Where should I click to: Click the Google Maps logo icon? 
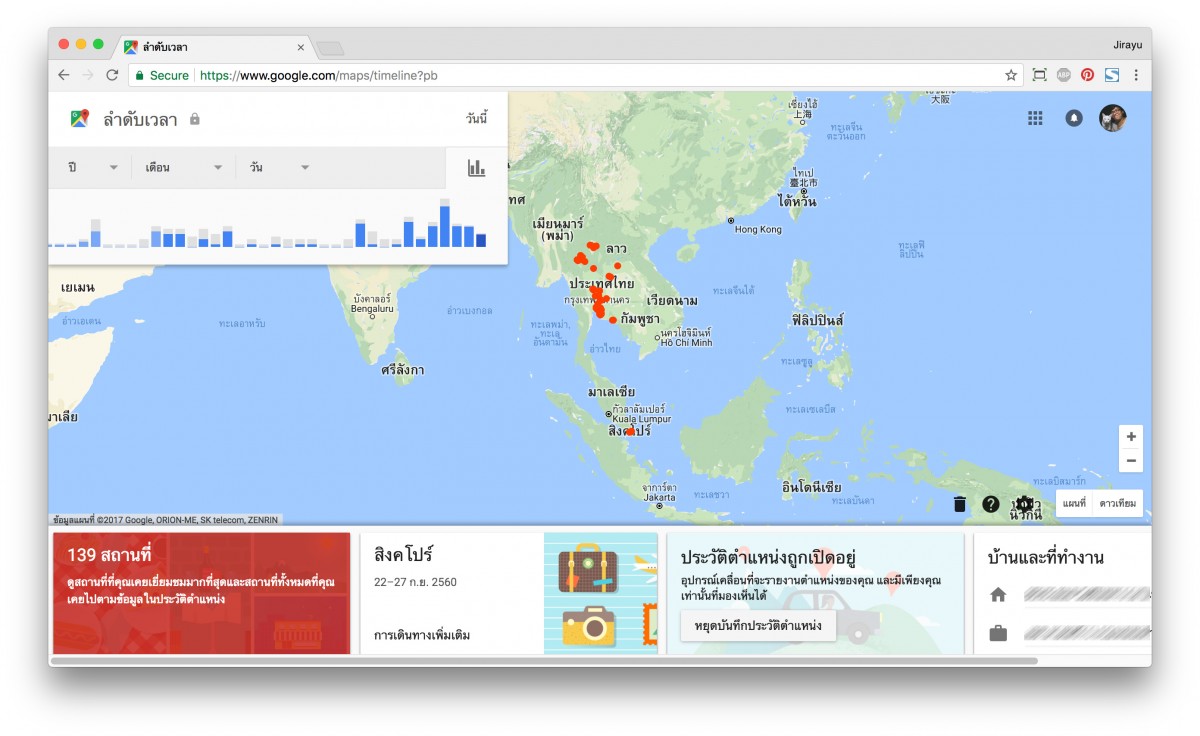80,119
